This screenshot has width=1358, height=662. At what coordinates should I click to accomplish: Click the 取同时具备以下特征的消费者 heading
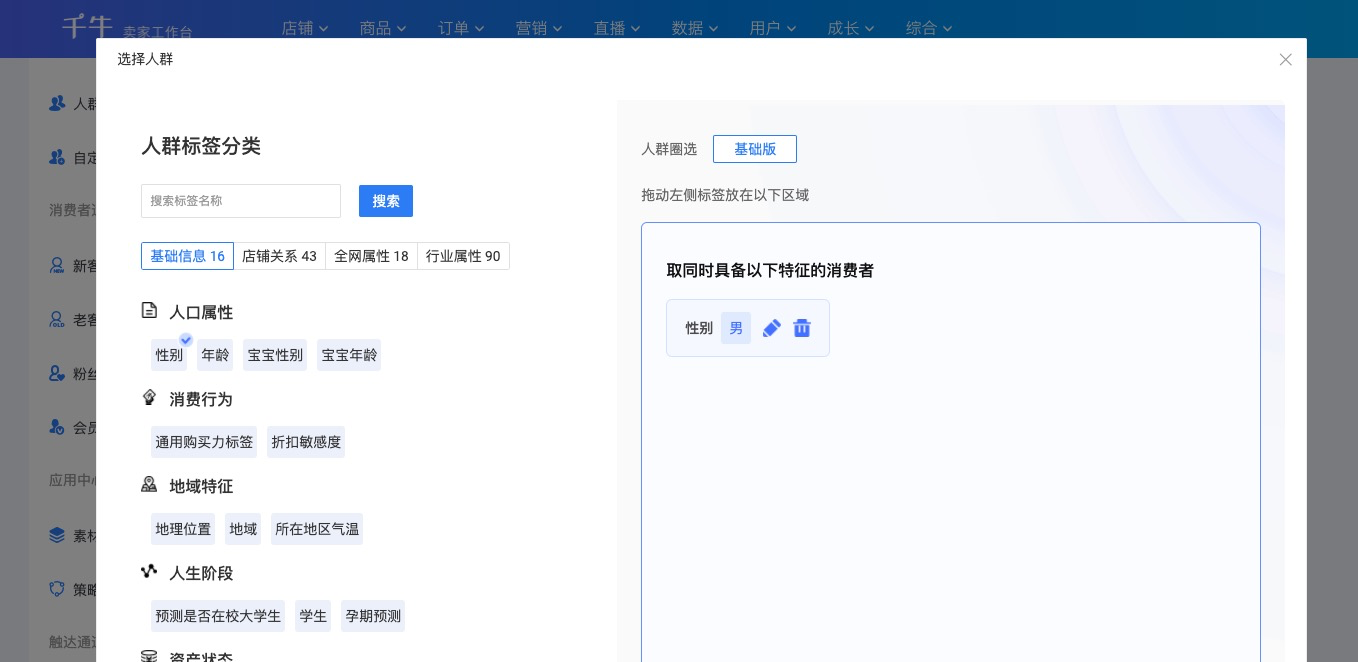pos(770,270)
